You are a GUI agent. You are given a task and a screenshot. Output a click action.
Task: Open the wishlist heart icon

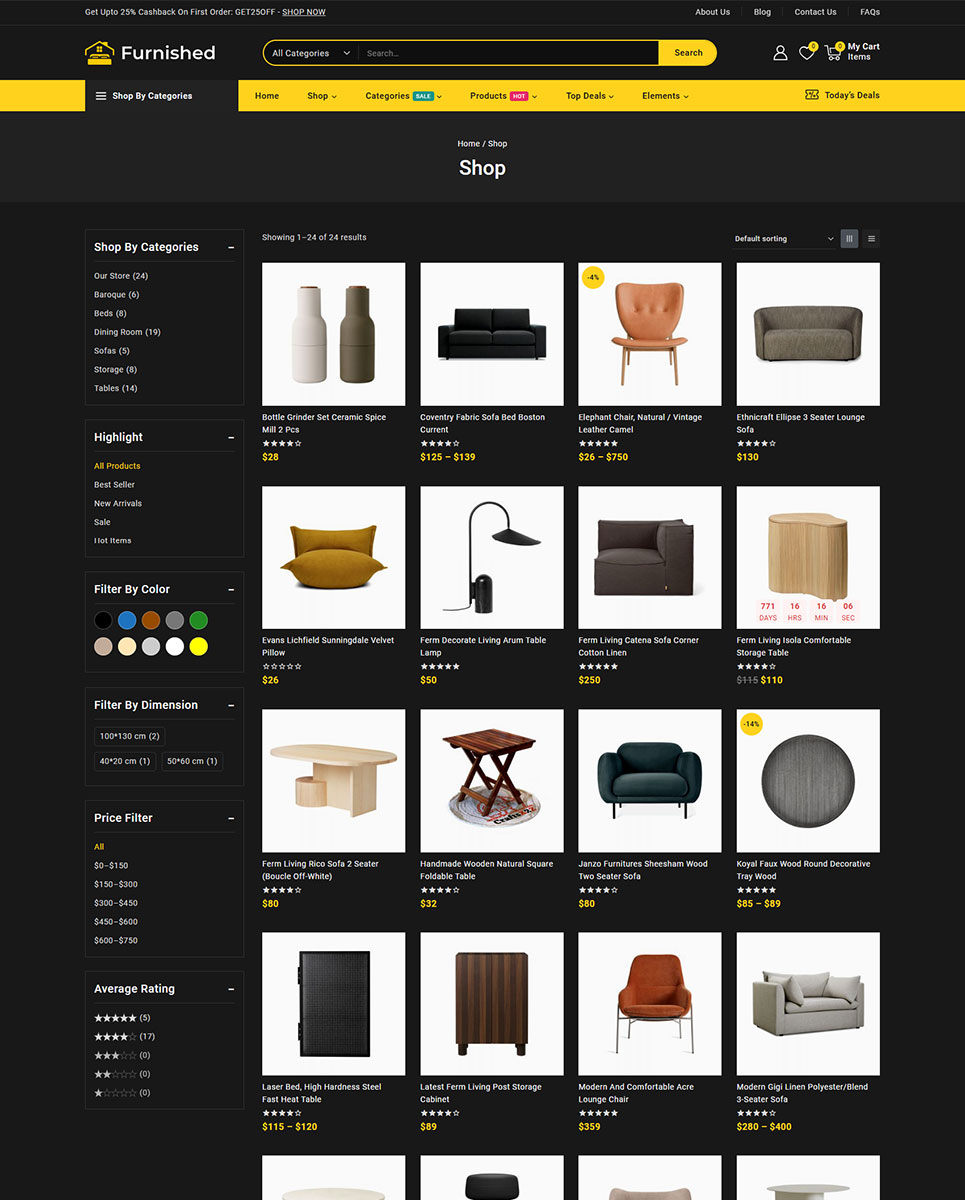click(x=806, y=53)
